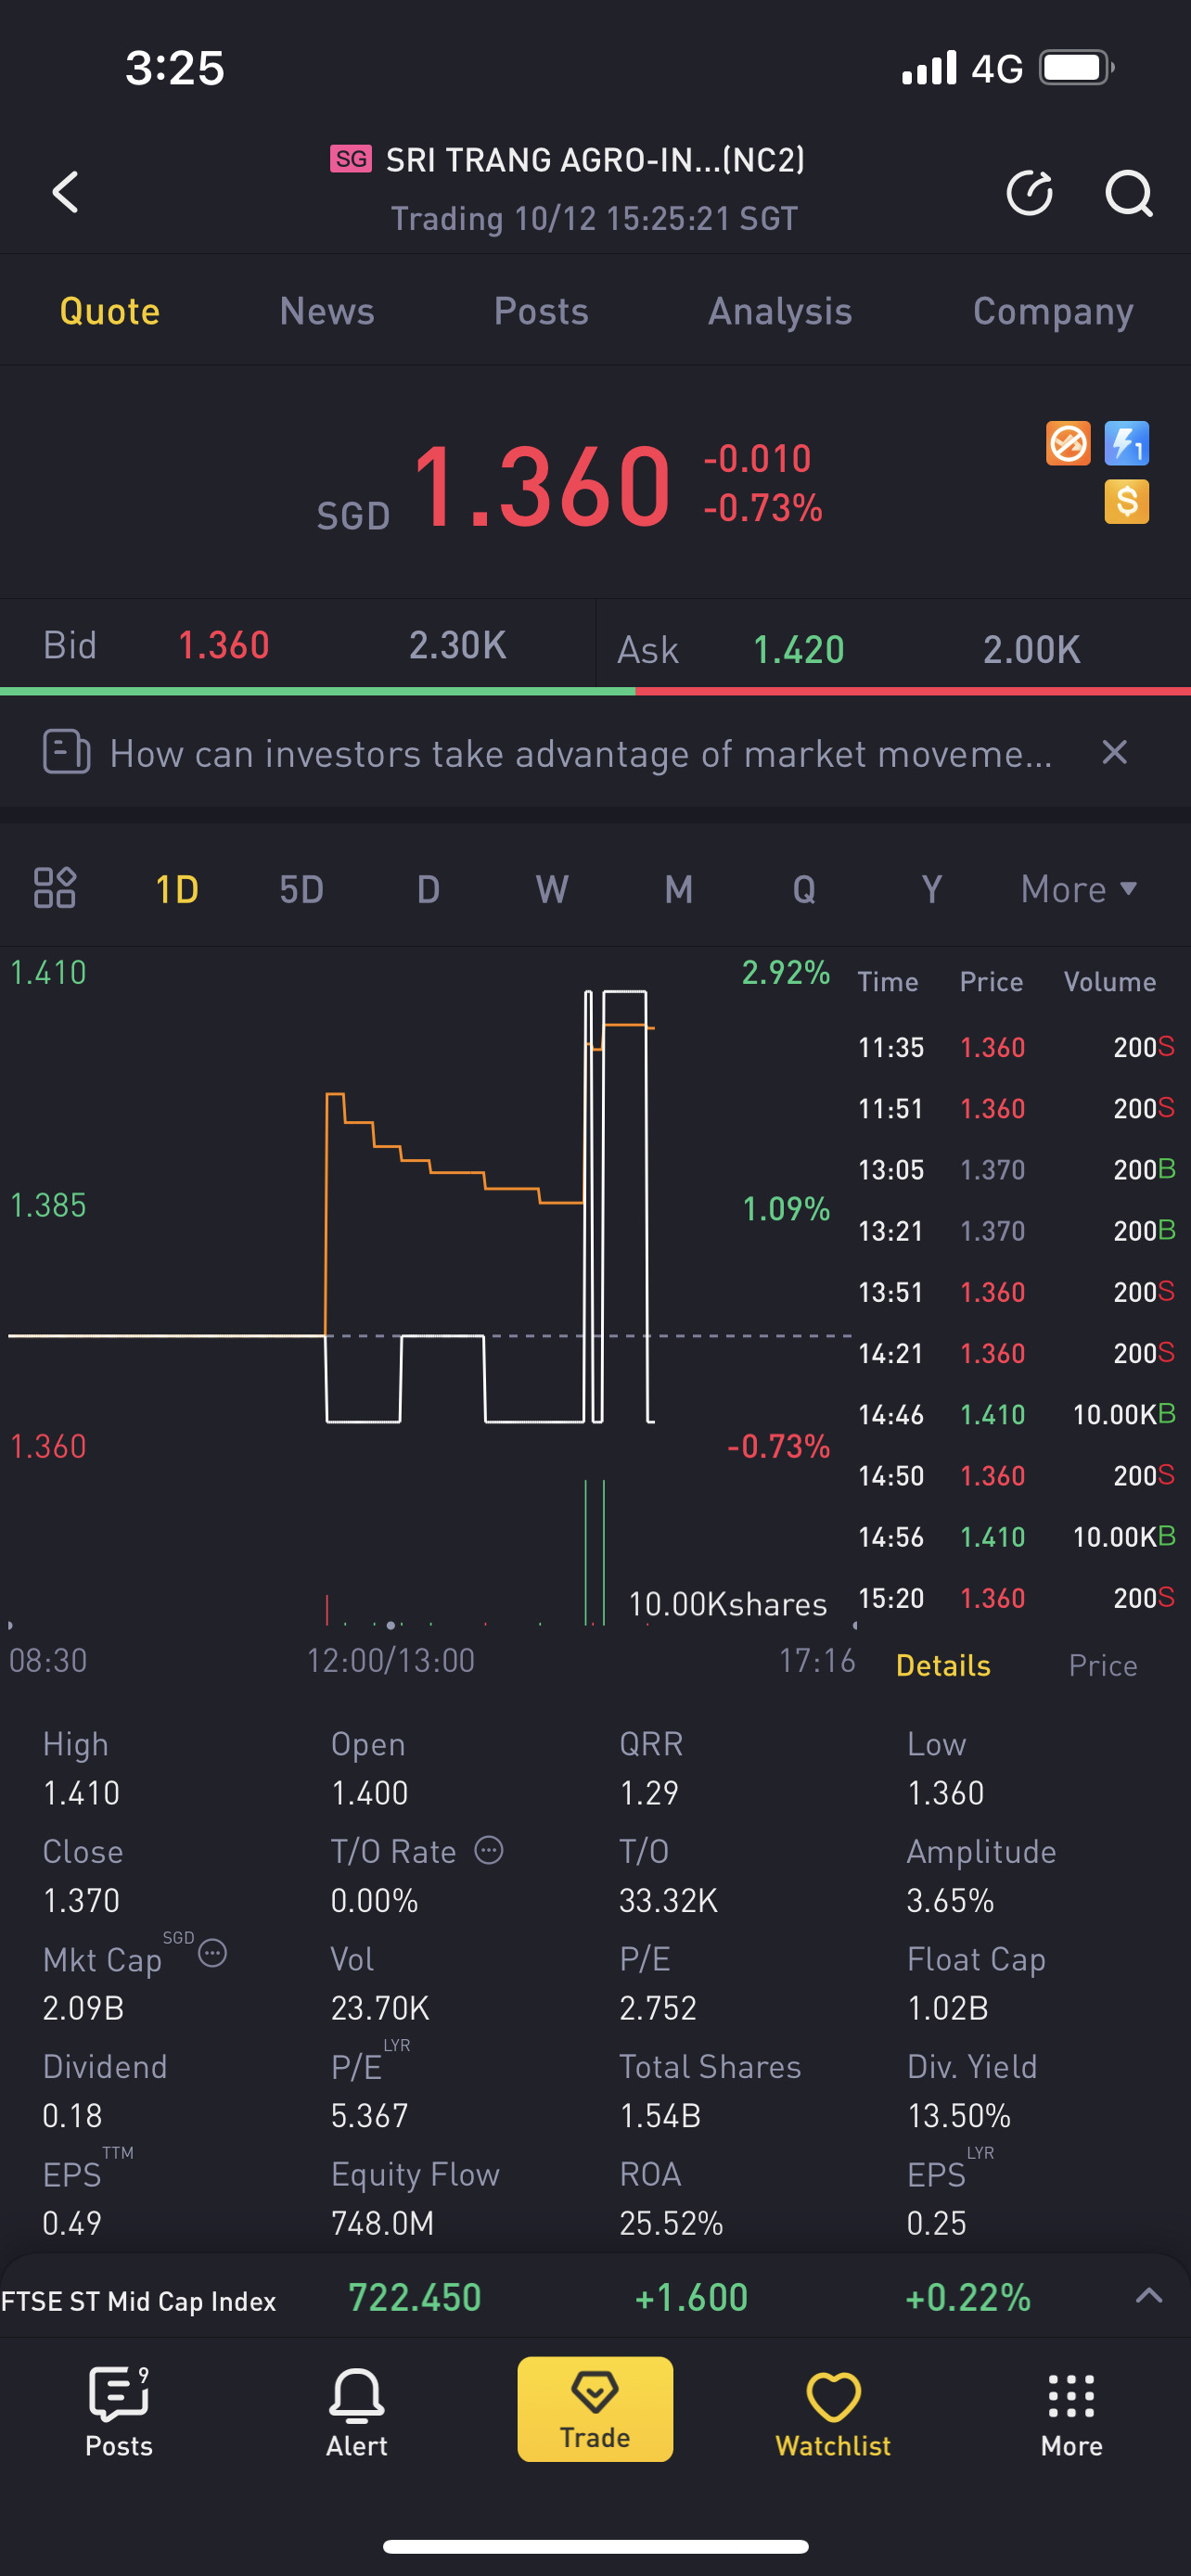Dismiss the investors banner with X

(1114, 752)
